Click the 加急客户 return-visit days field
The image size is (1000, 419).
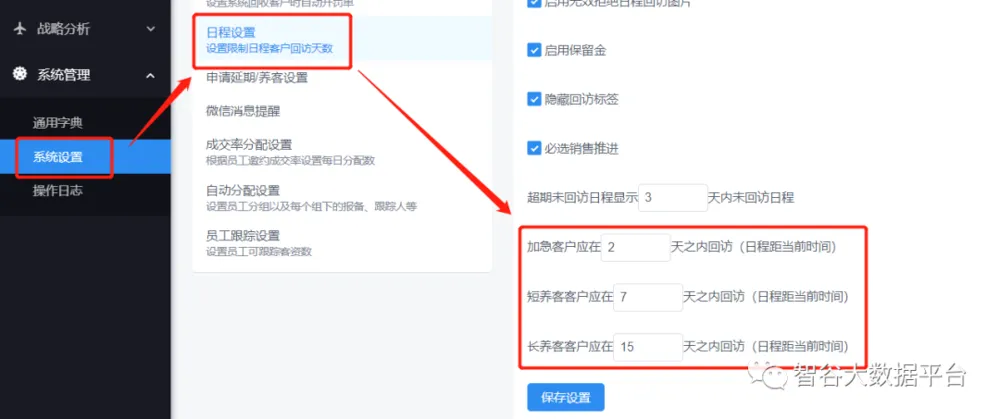[635, 247]
